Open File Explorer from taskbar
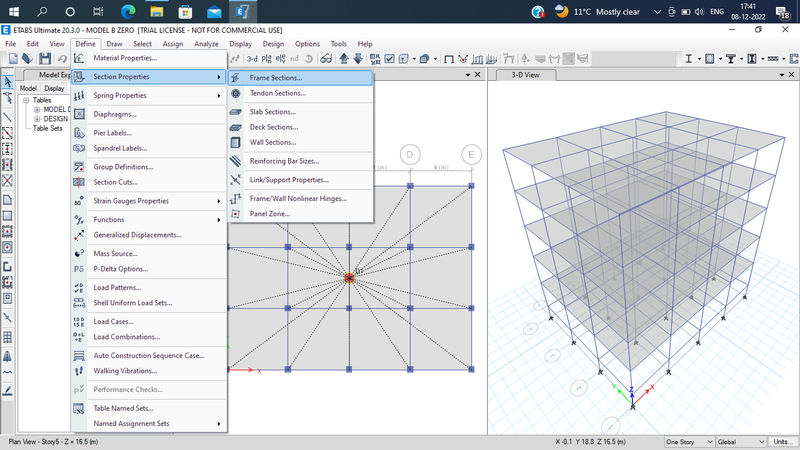This screenshot has height=450, width=800. pos(157,11)
